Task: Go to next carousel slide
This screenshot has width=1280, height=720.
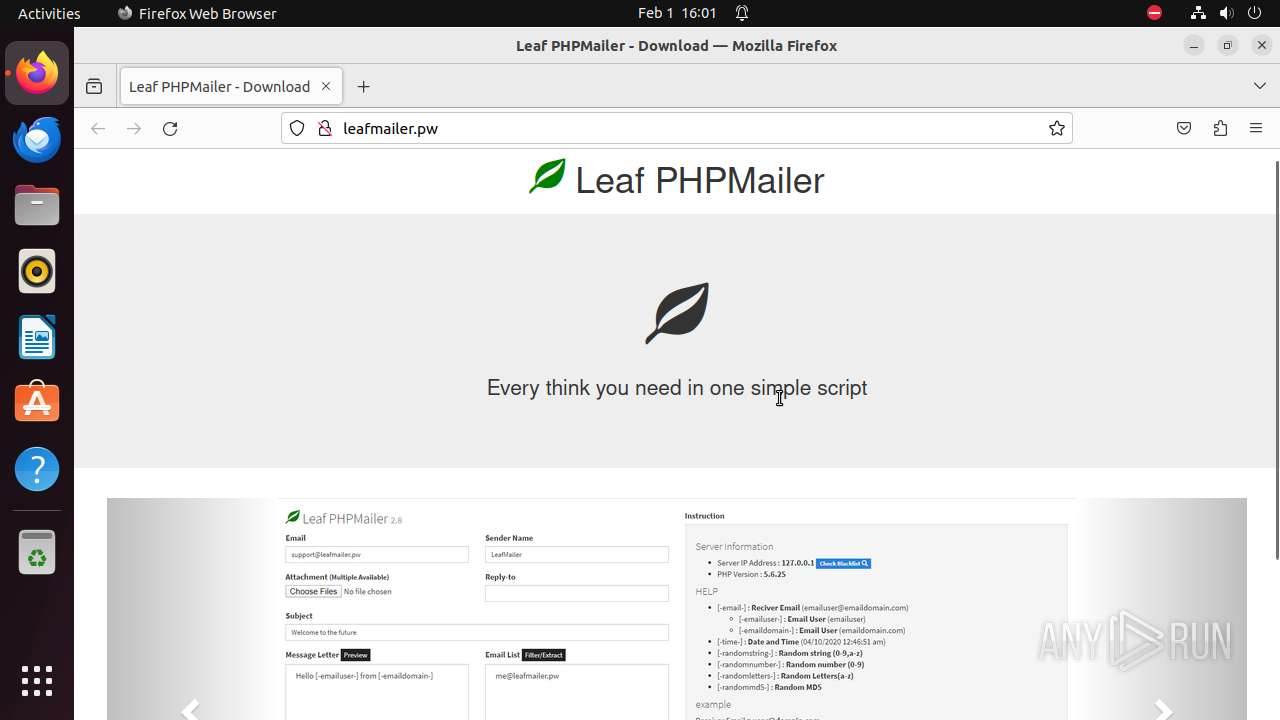Action: 1163,709
